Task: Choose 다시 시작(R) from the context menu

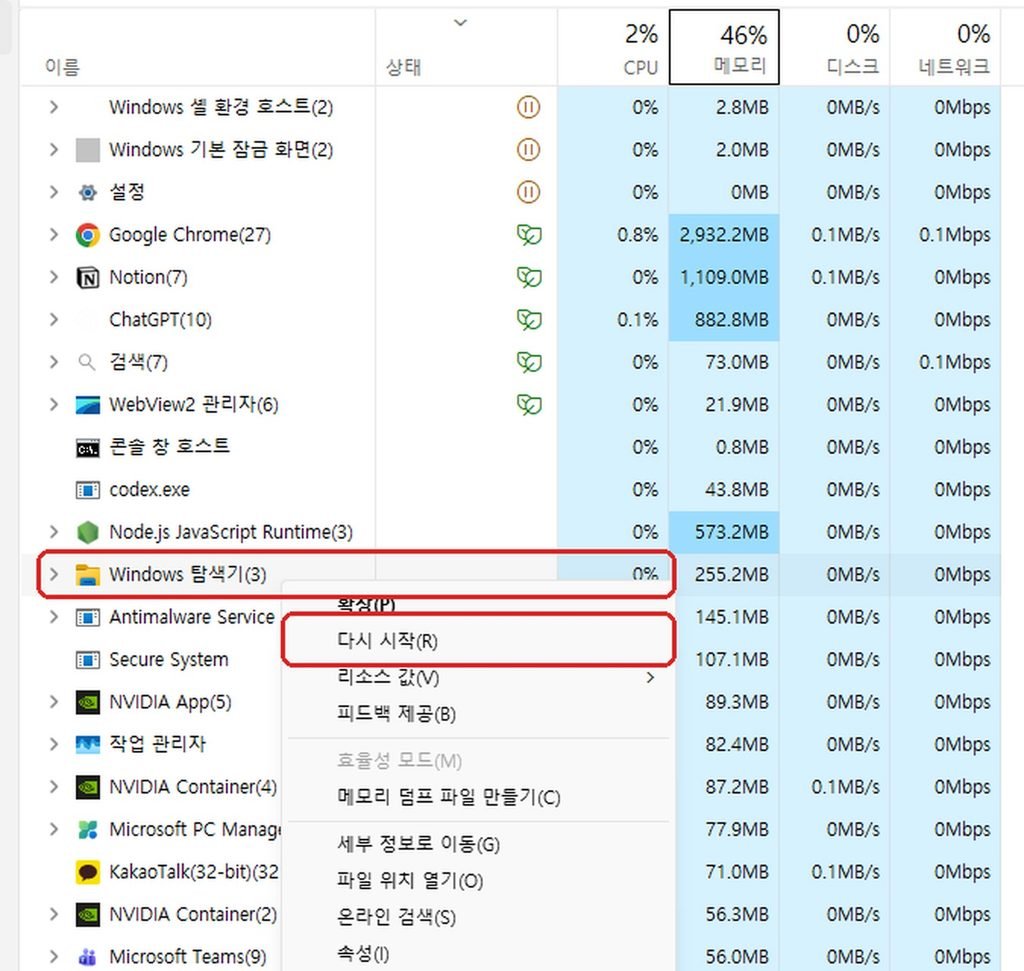Action: 479,641
